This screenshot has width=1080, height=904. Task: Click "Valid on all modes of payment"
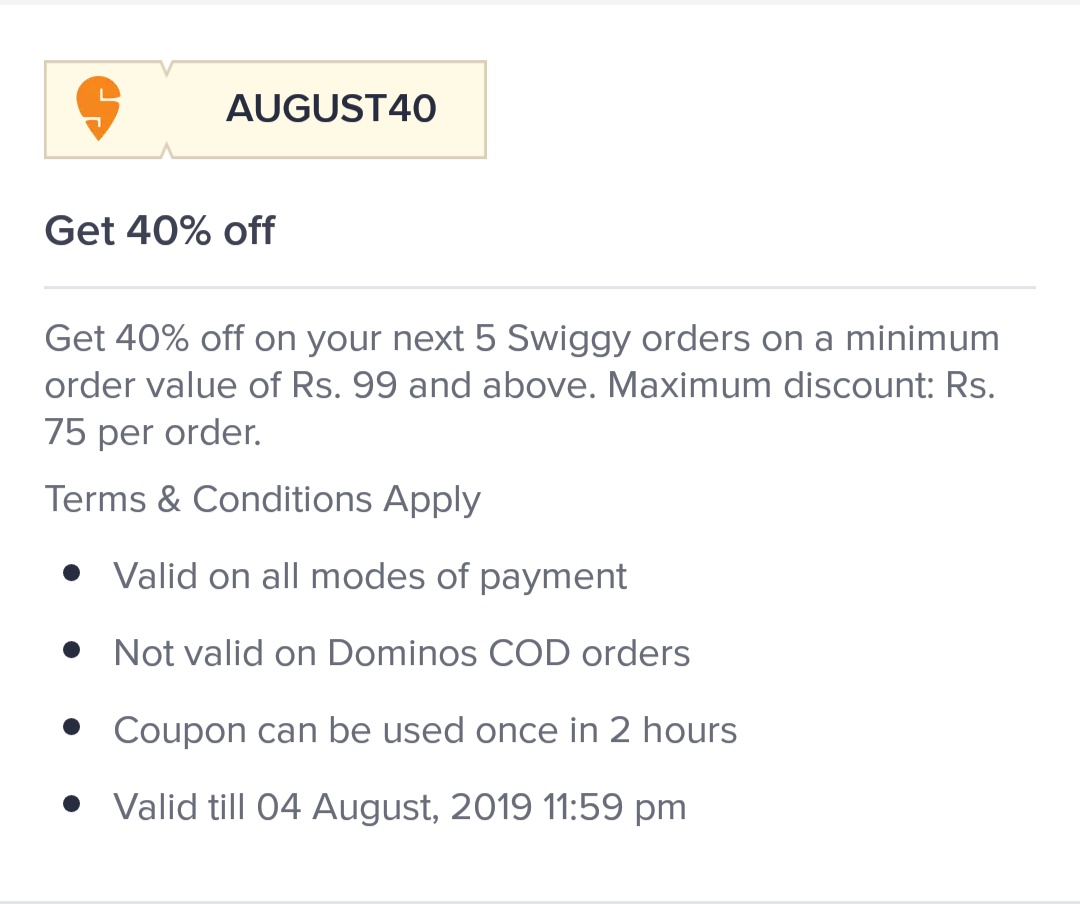(x=370, y=576)
